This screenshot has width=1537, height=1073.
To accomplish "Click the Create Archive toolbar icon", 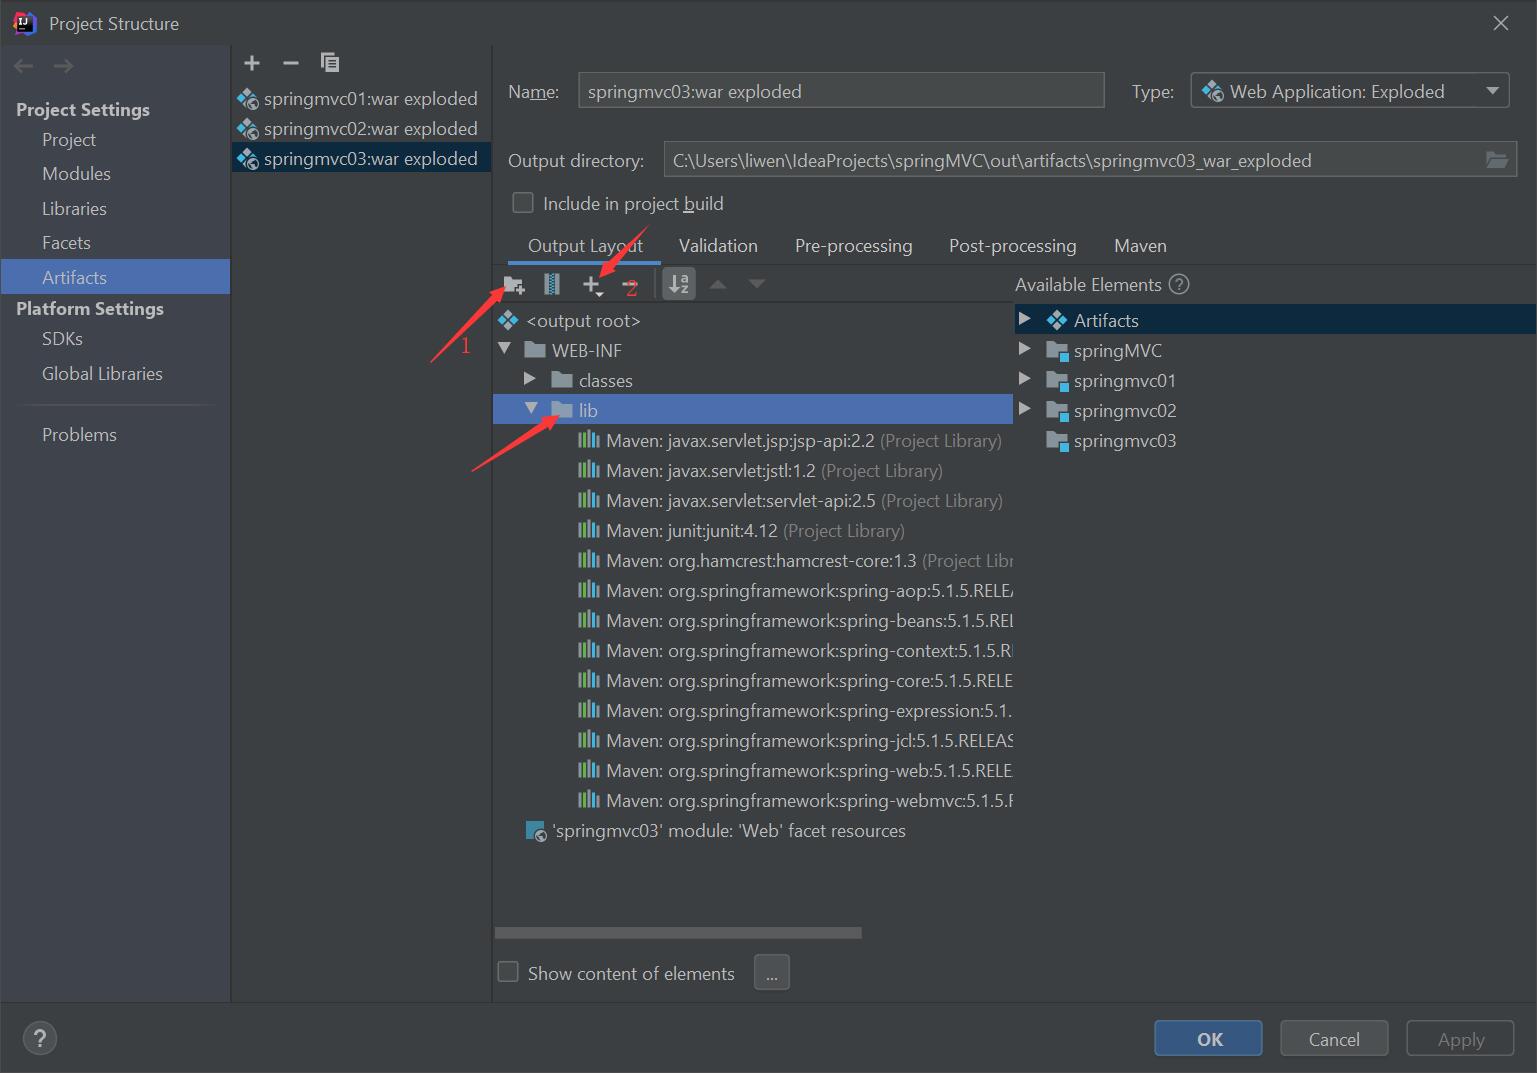I will click(x=552, y=285).
